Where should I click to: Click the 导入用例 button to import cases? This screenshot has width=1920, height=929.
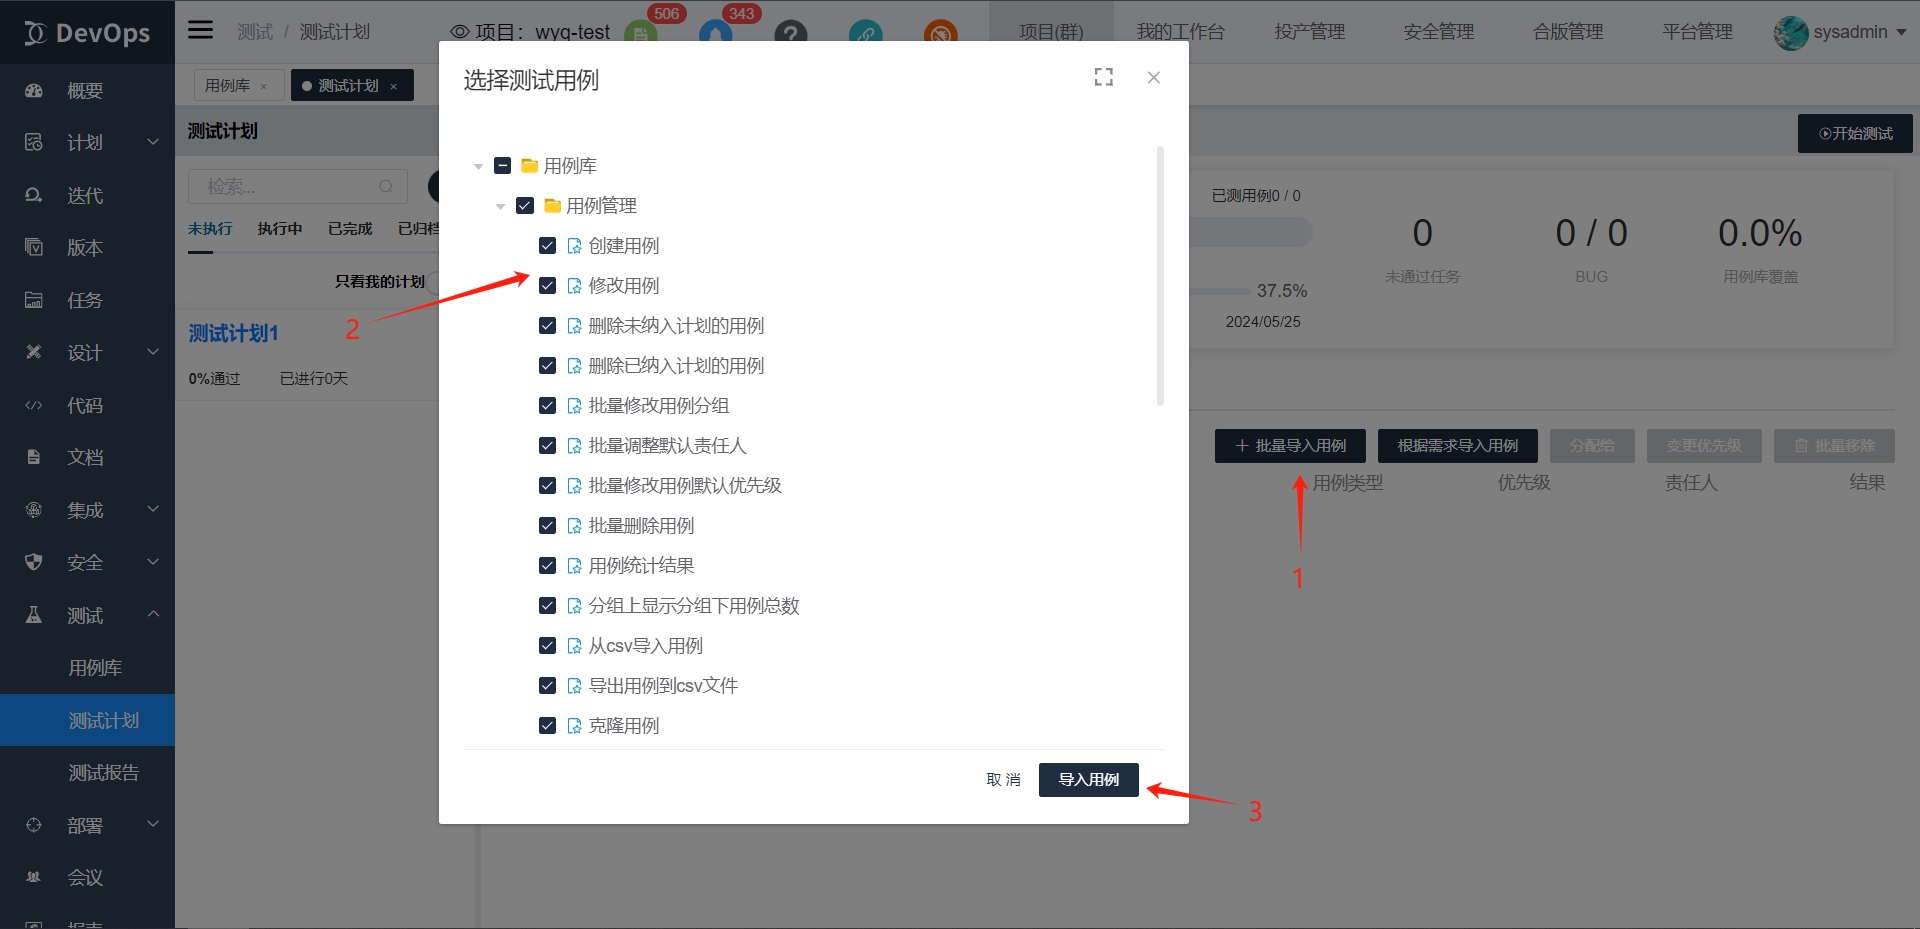pyautogui.click(x=1088, y=779)
